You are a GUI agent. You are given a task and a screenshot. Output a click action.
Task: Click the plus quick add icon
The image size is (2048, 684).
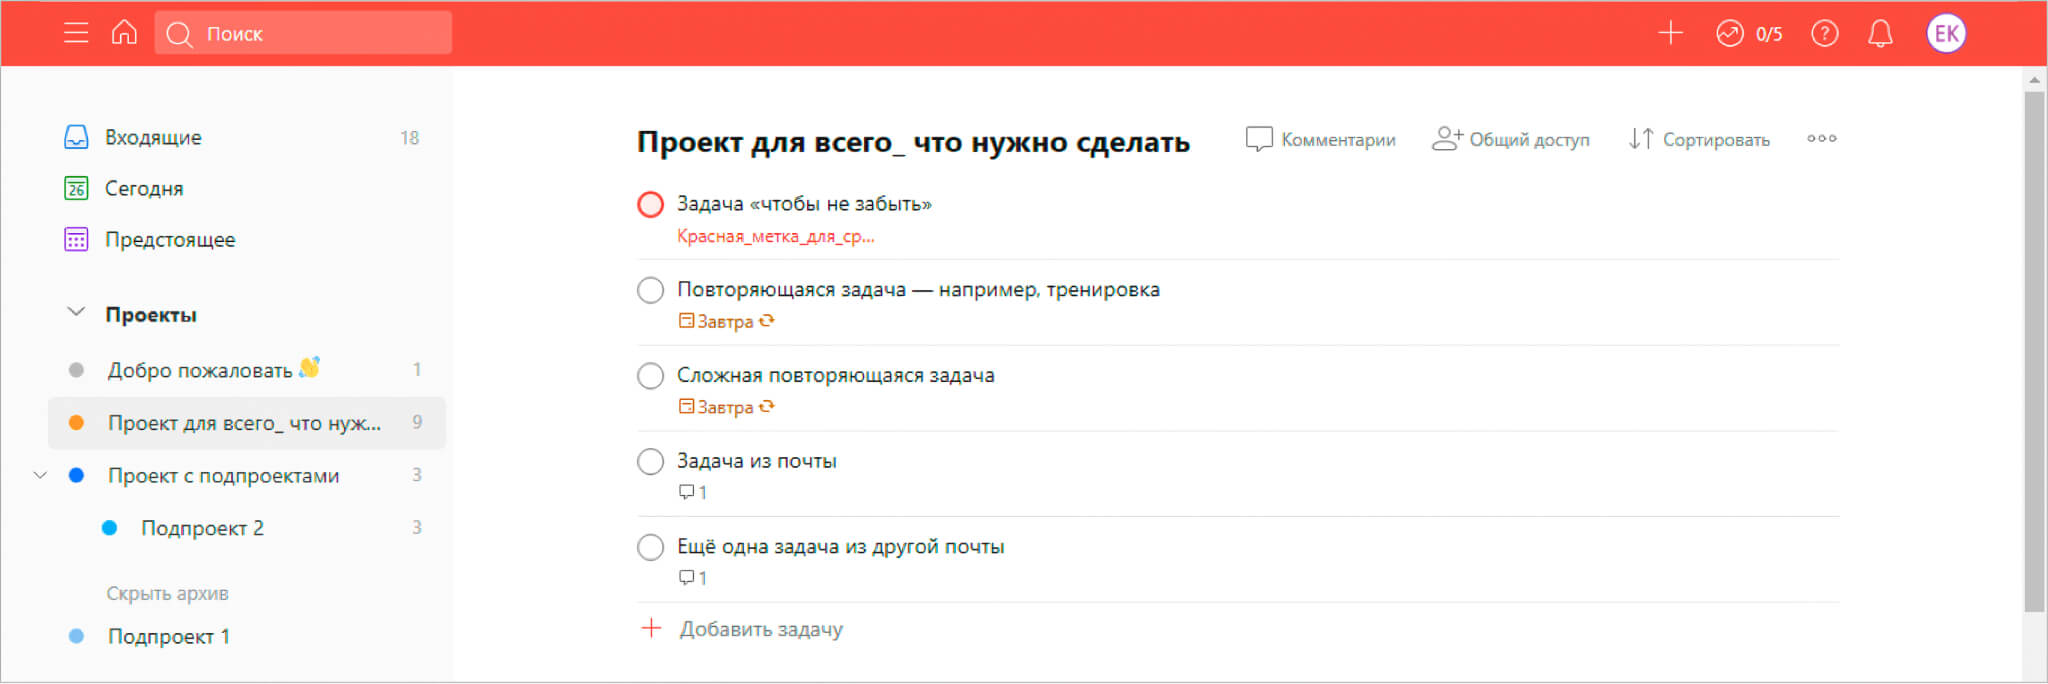[1670, 33]
